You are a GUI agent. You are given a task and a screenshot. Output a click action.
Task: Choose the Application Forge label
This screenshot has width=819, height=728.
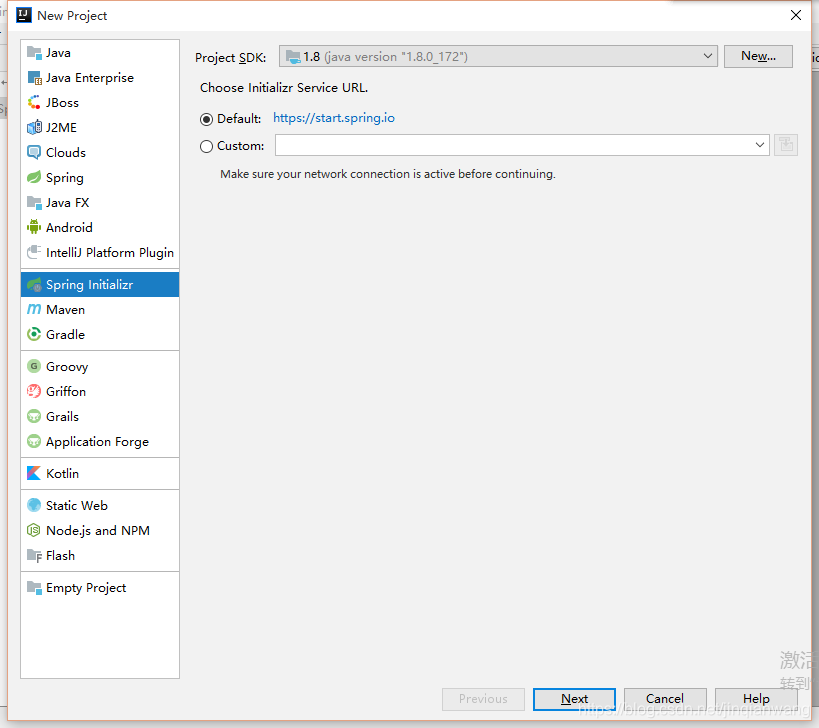point(97,442)
